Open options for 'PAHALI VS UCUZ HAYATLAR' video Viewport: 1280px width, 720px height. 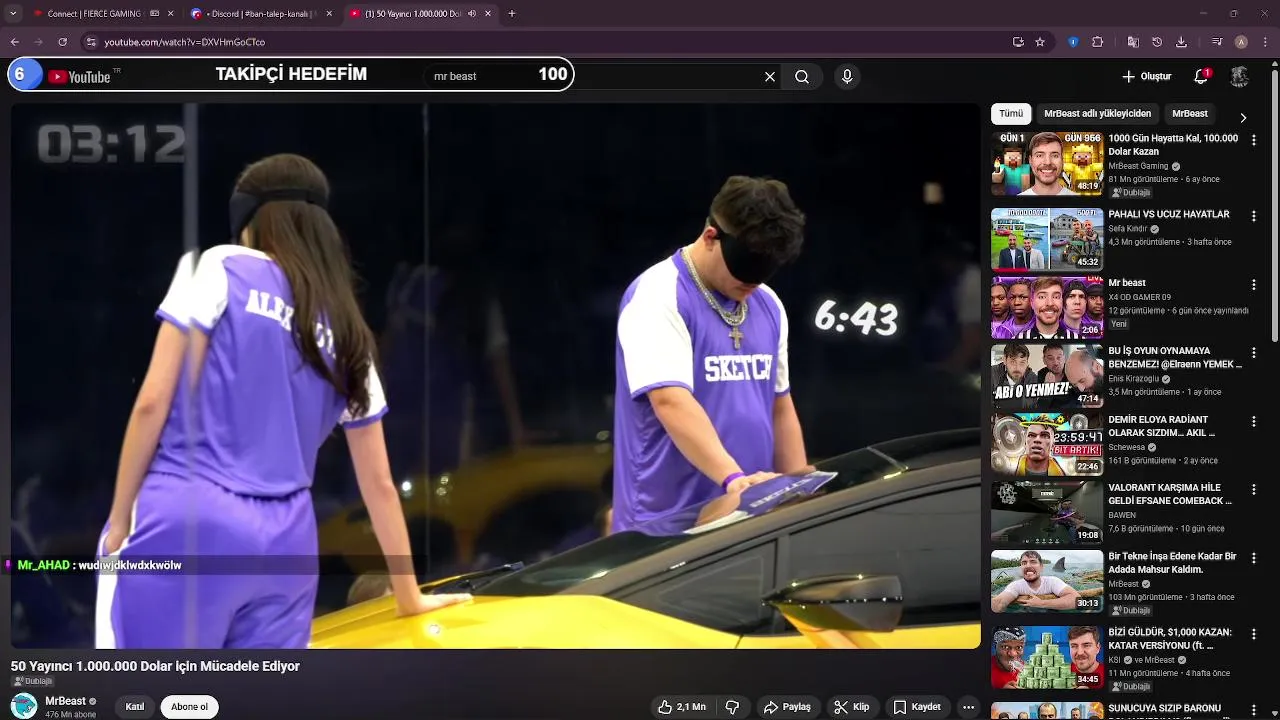[x=1254, y=216]
